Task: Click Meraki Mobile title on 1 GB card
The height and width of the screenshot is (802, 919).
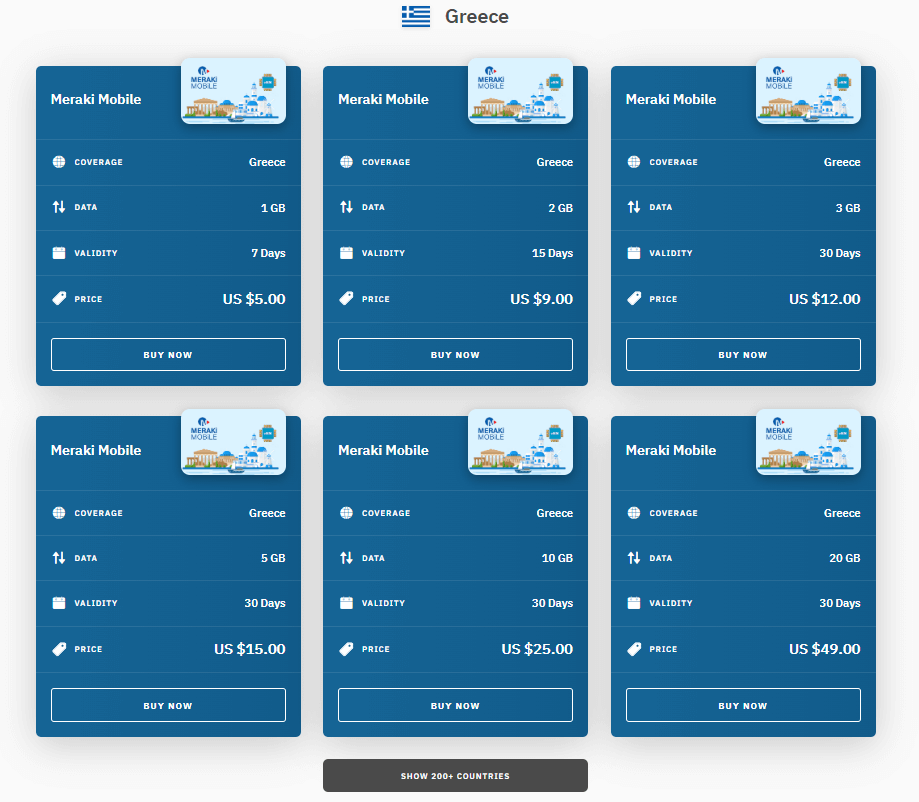Action: coord(96,99)
